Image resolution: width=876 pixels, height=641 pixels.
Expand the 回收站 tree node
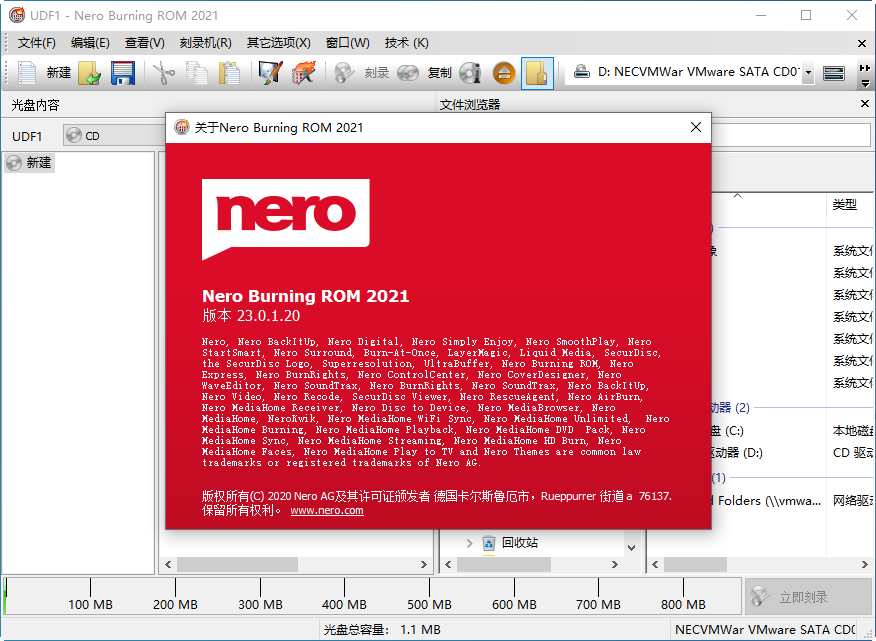(x=469, y=543)
